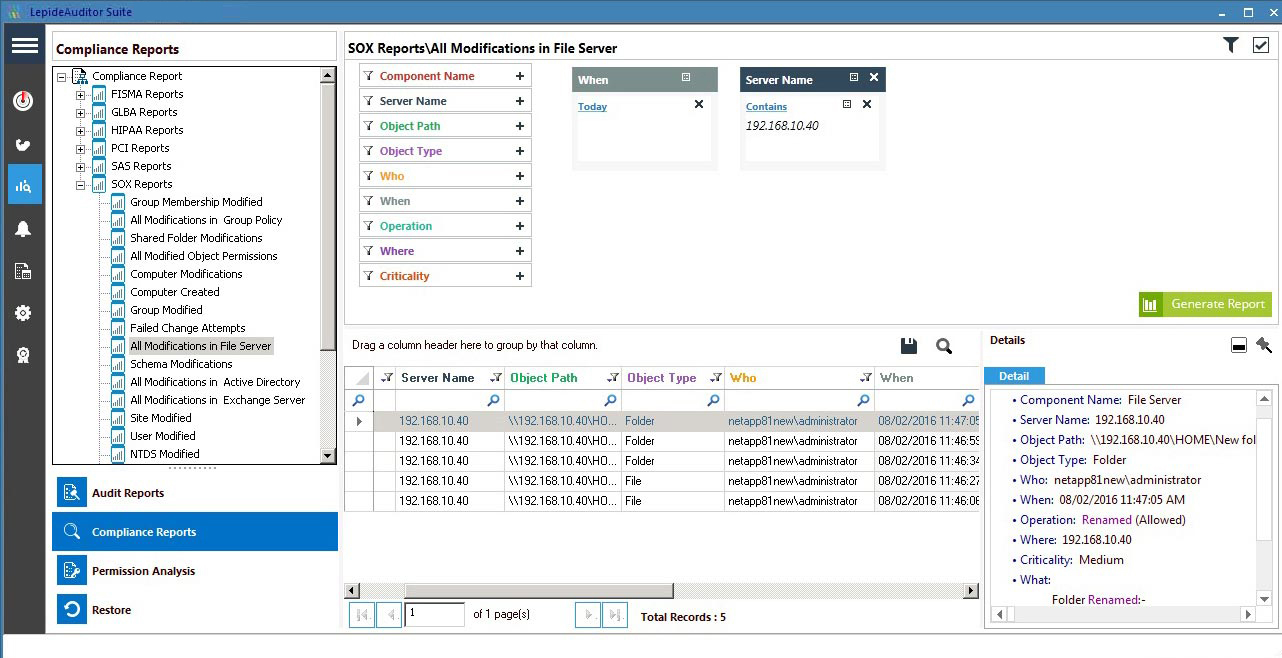
Task: Click the checkmark checkbox icon beside the funnel
Action: [1262, 45]
